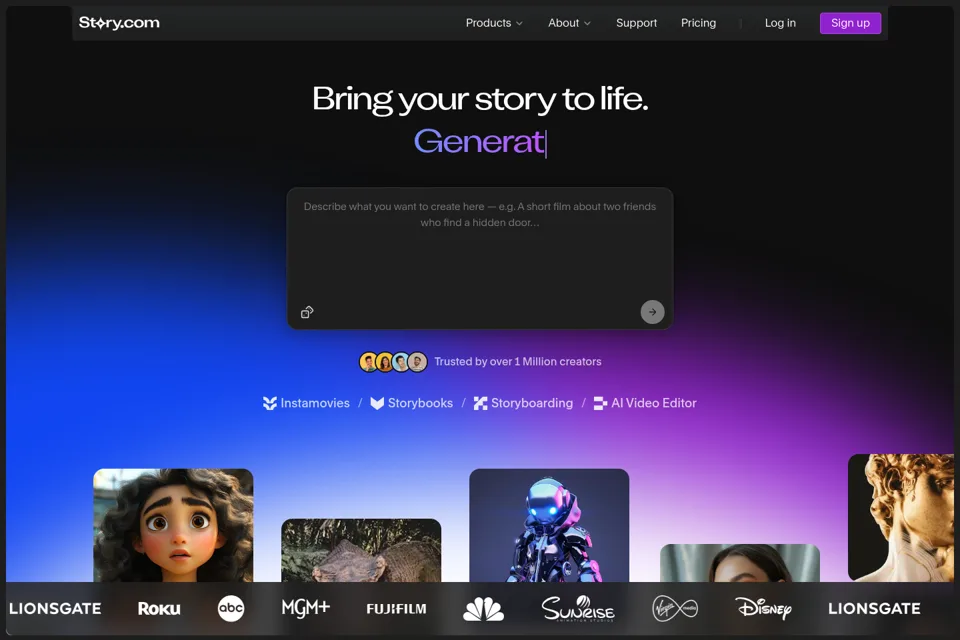Click the 'Bring your story to life.' heading
The height and width of the screenshot is (640, 960).
tap(480, 99)
